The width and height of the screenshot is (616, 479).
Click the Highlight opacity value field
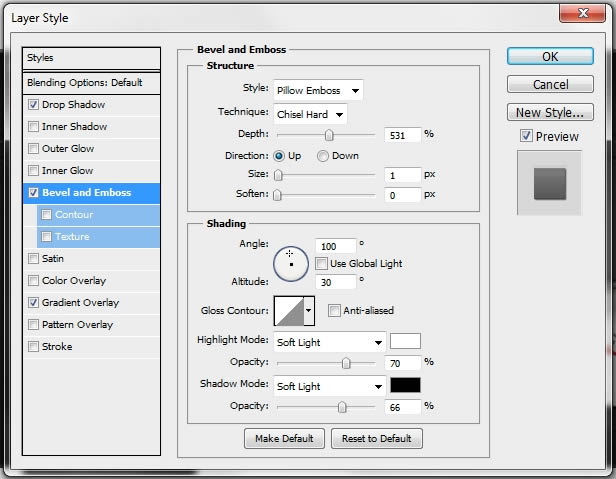point(403,363)
